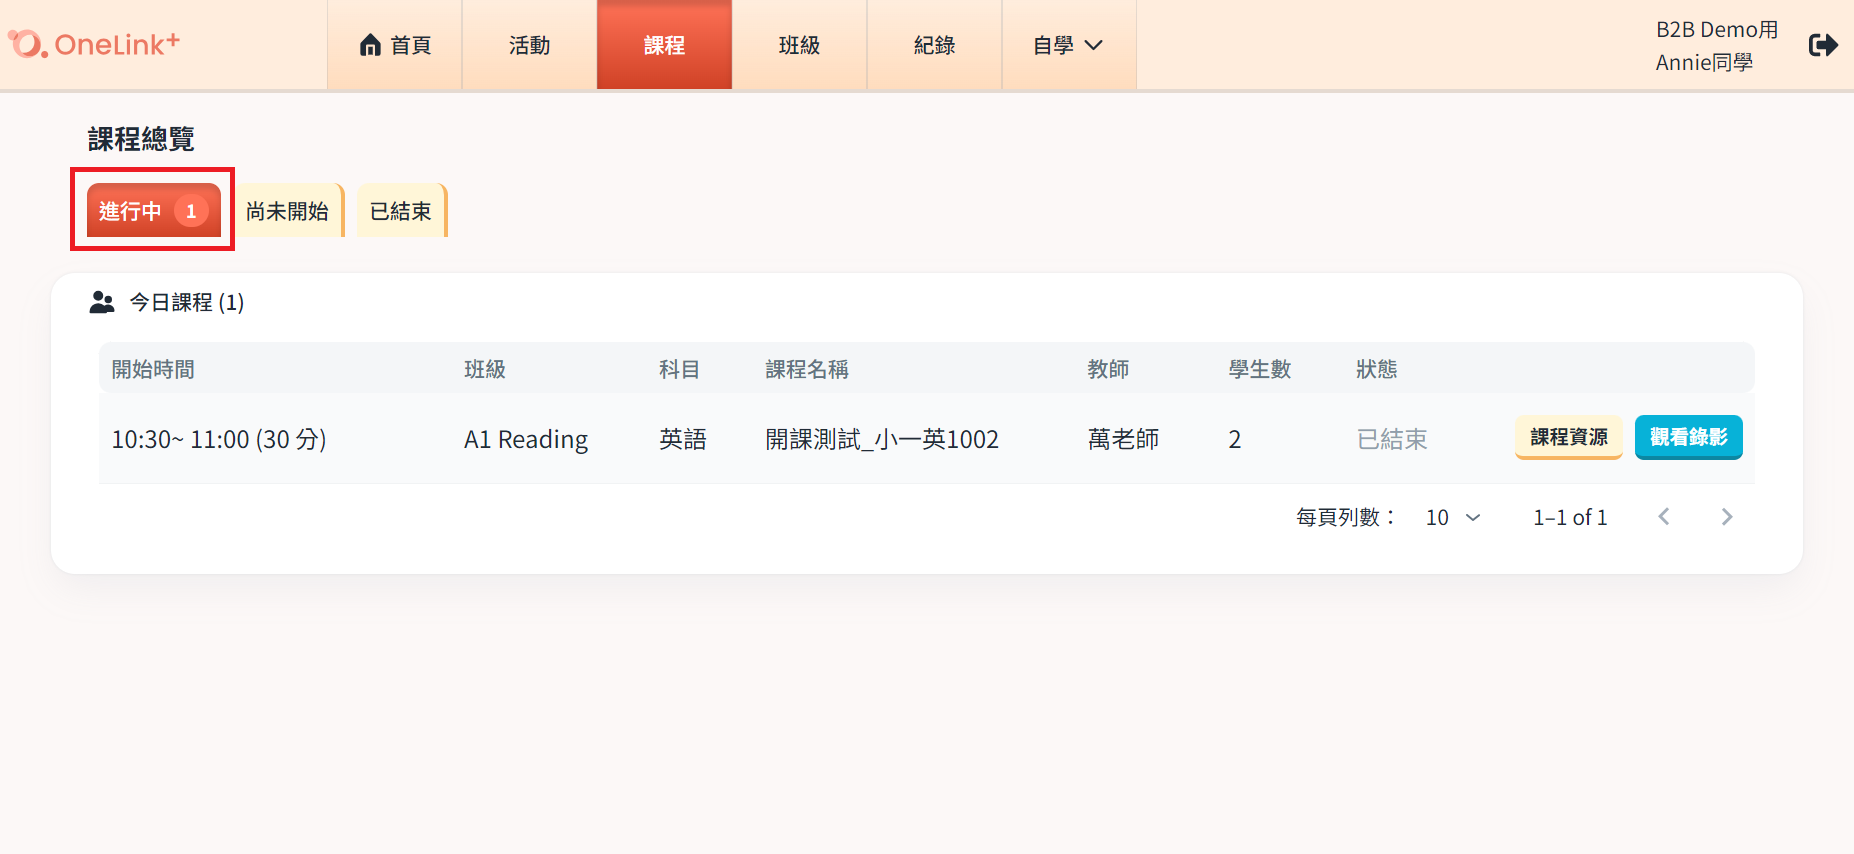This screenshot has width=1854, height=854.
Task: Open the 紀錄 tab
Action: (x=935, y=45)
